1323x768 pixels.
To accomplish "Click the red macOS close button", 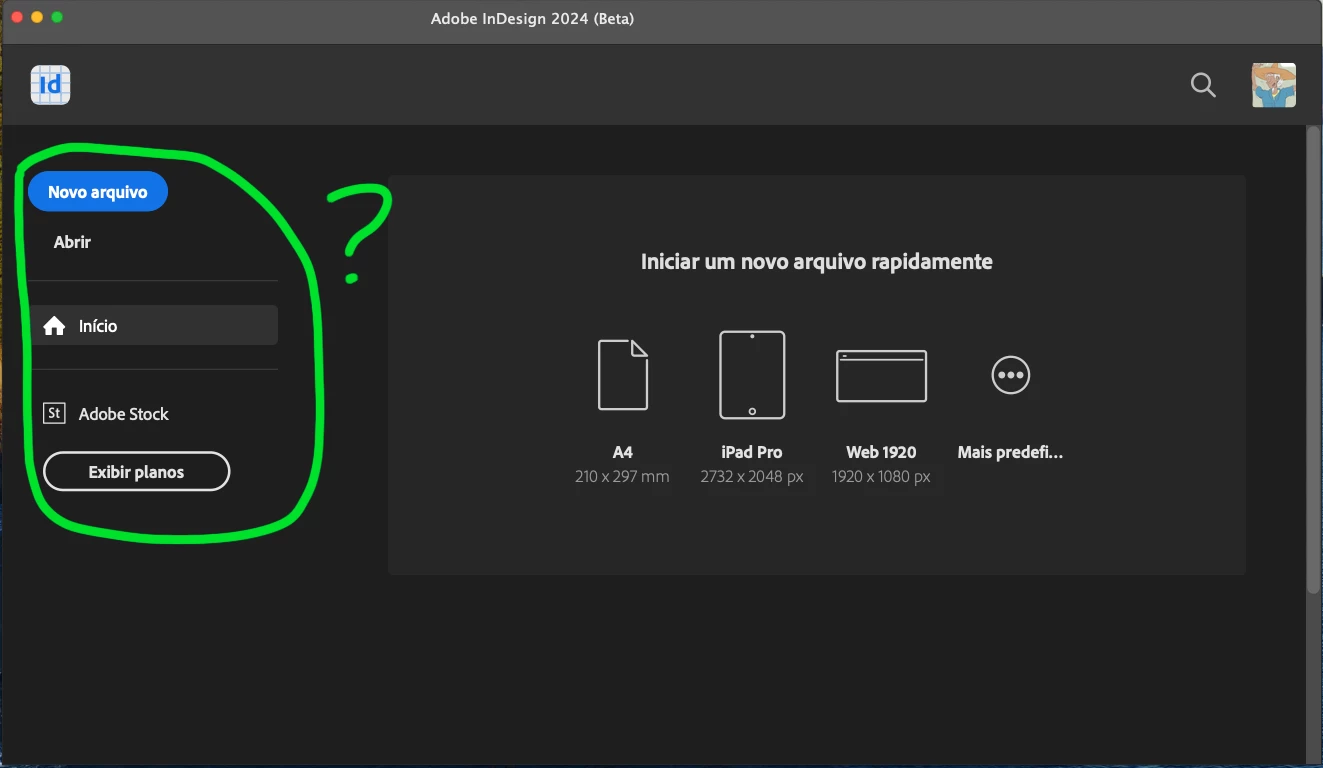I will click(x=17, y=17).
